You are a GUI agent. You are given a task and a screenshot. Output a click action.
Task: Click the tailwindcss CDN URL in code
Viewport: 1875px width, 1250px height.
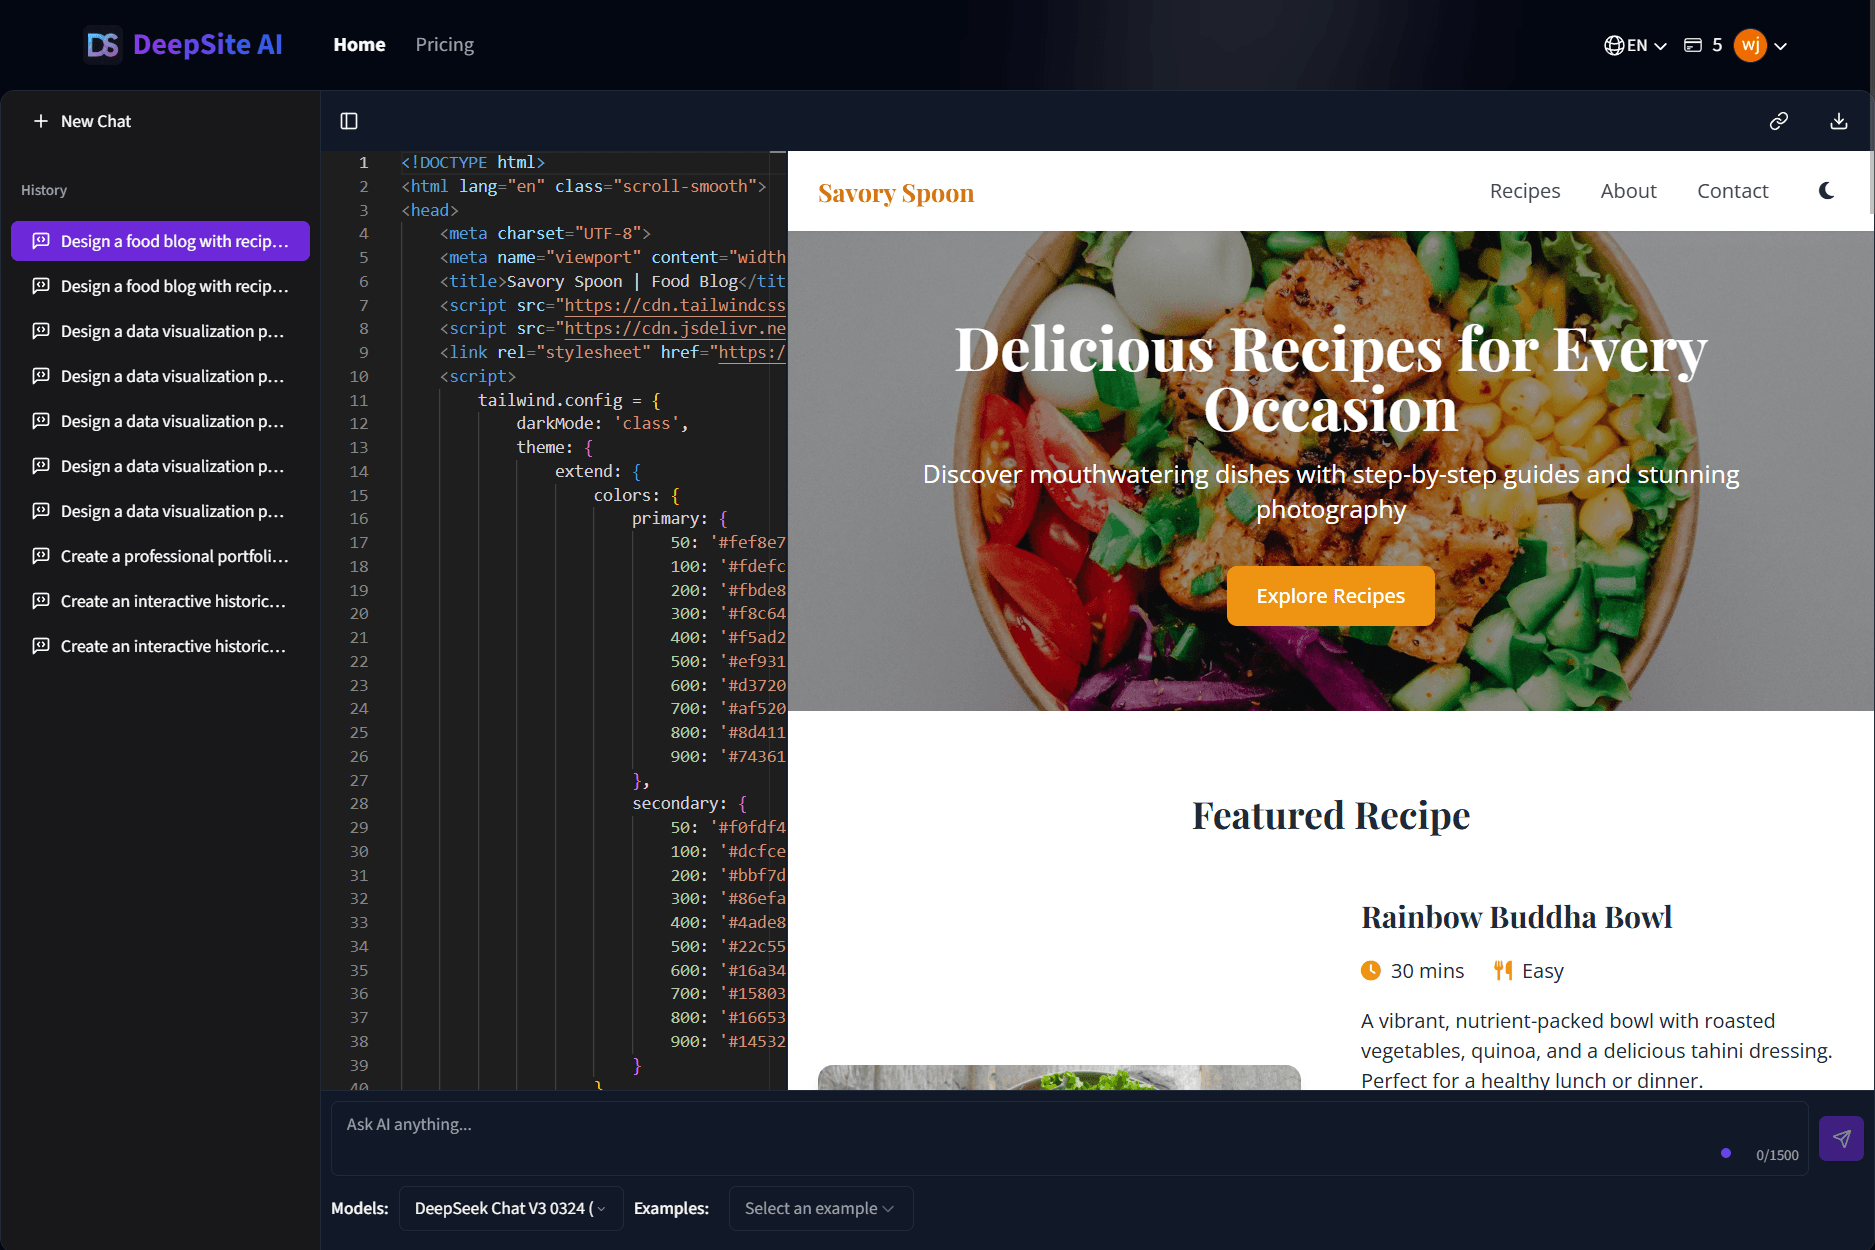675,305
